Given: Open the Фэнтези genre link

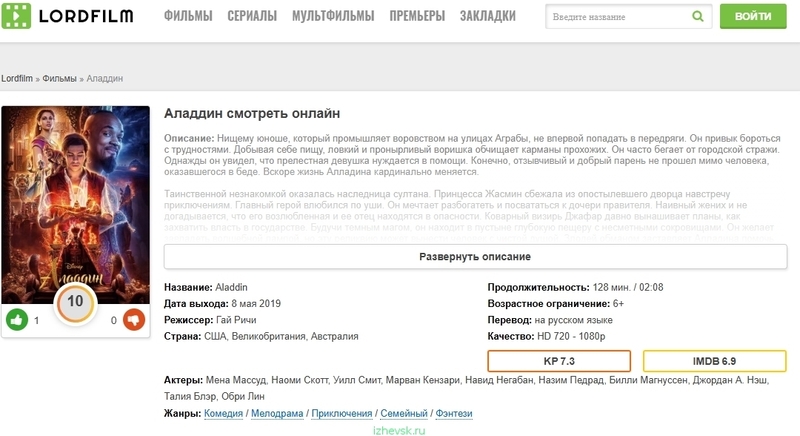Looking at the screenshot, I should click(454, 414).
